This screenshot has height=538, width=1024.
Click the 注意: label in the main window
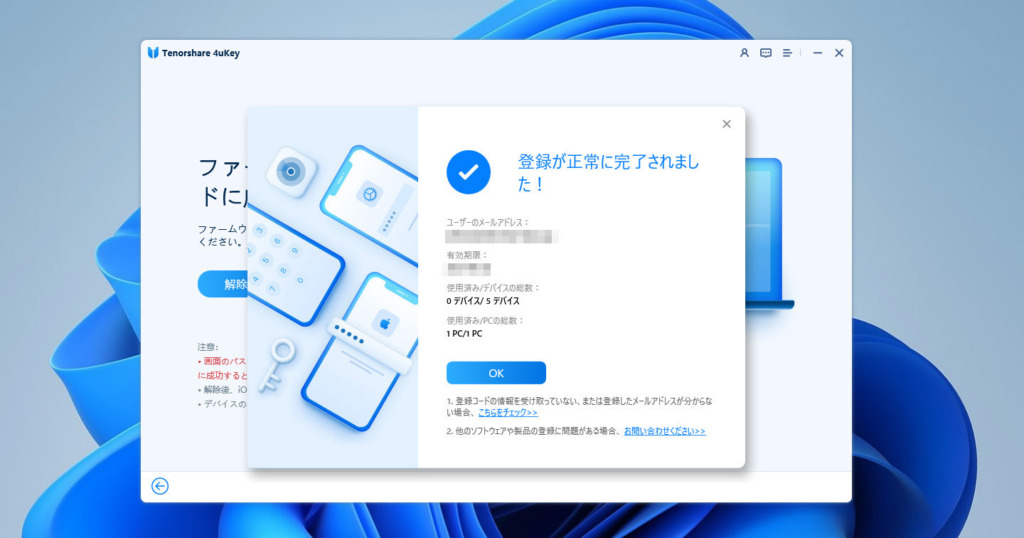click(x=208, y=347)
